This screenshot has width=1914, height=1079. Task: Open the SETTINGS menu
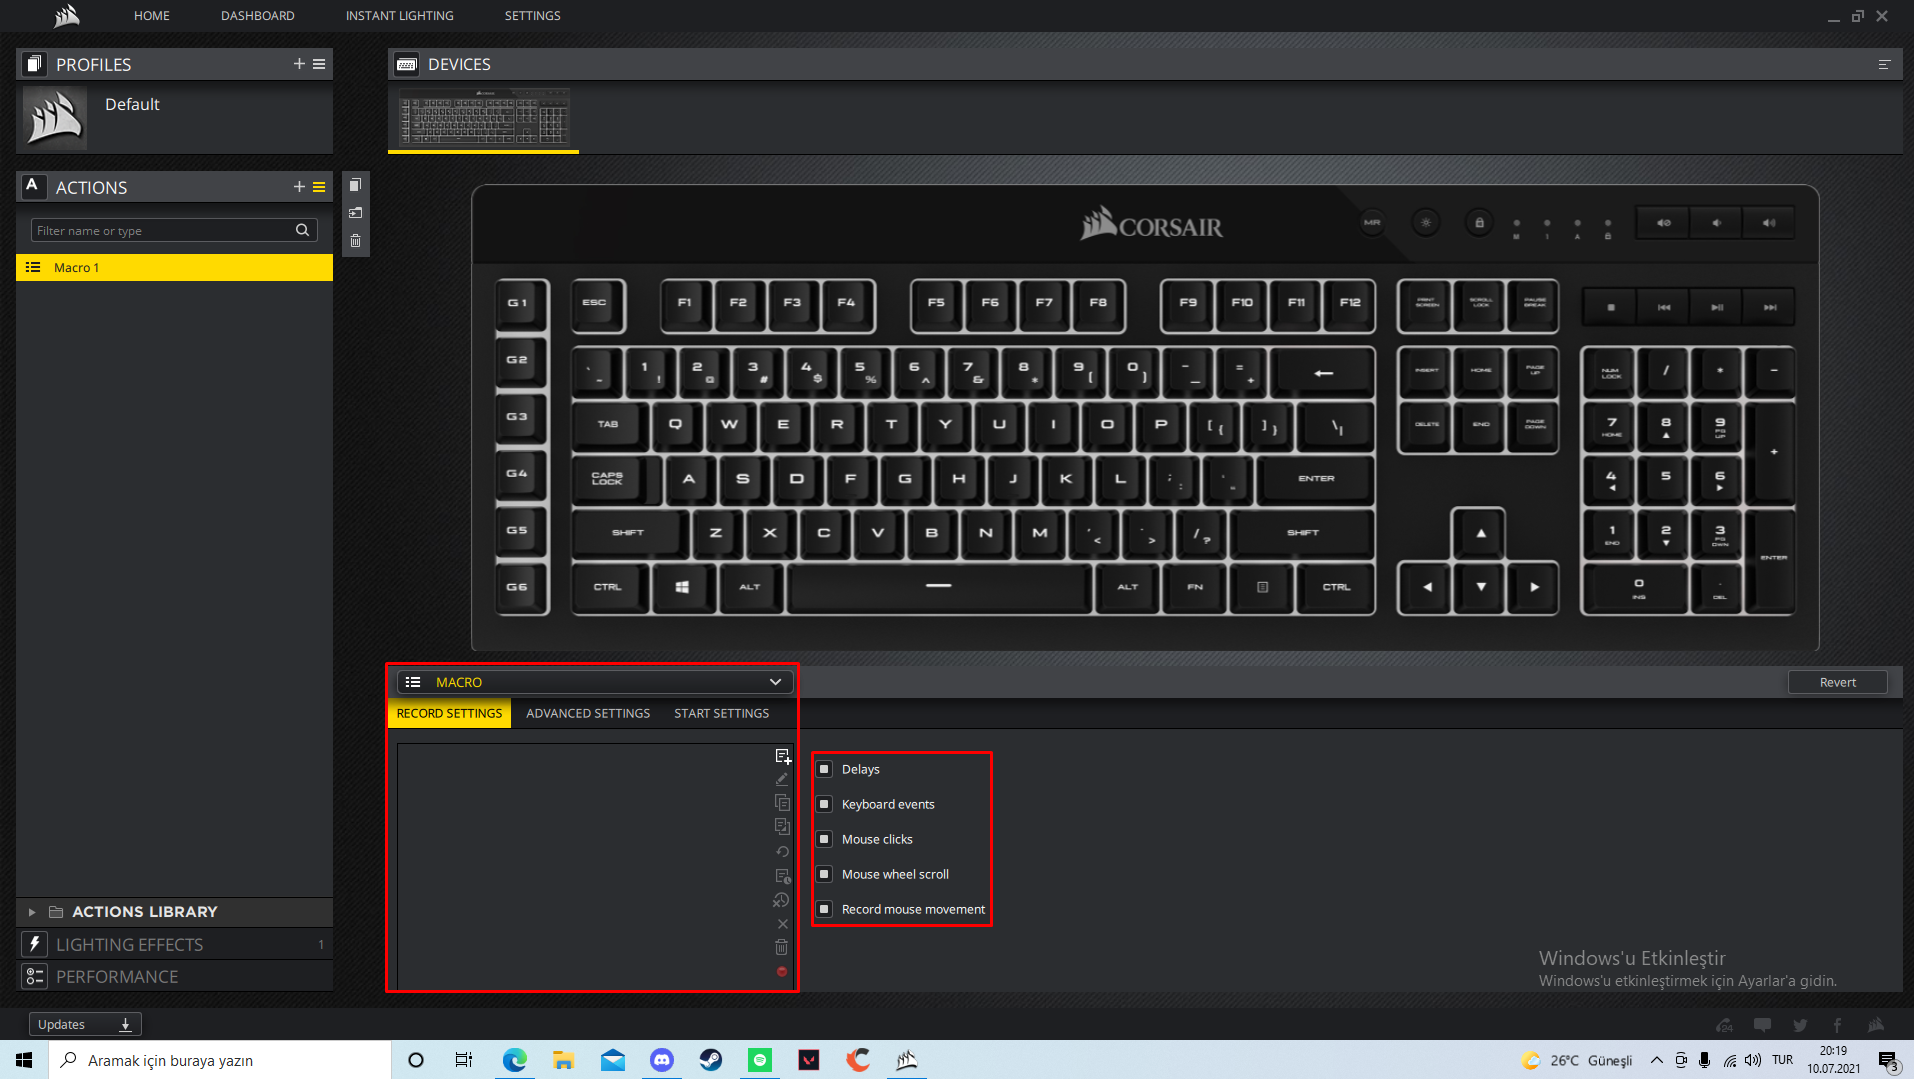[532, 16]
